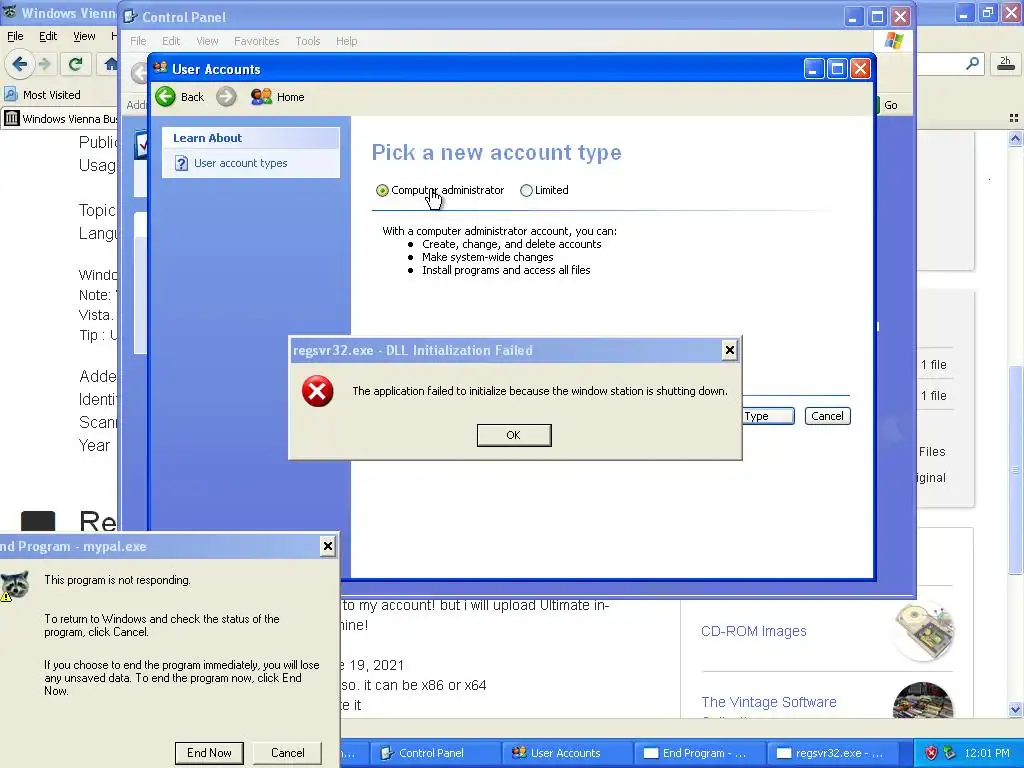Open the Help menu in Control Panel
Viewport: 1024px width, 768px height.
pos(346,41)
